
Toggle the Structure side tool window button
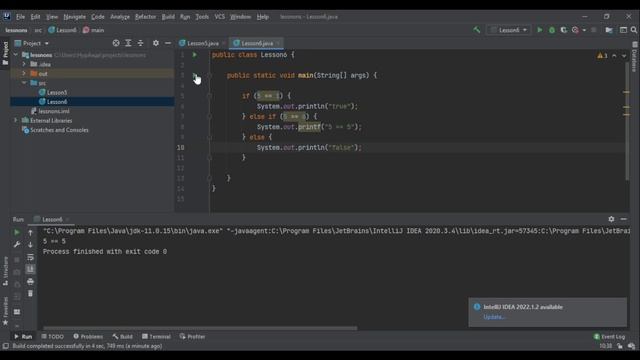pyautogui.click(x=5, y=271)
